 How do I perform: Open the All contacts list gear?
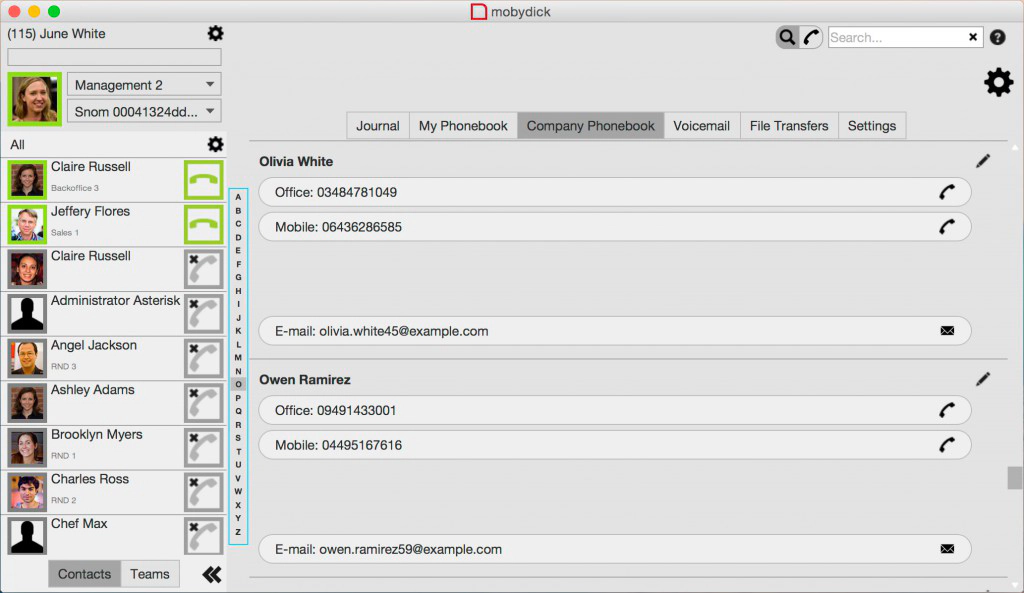[x=214, y=145]
